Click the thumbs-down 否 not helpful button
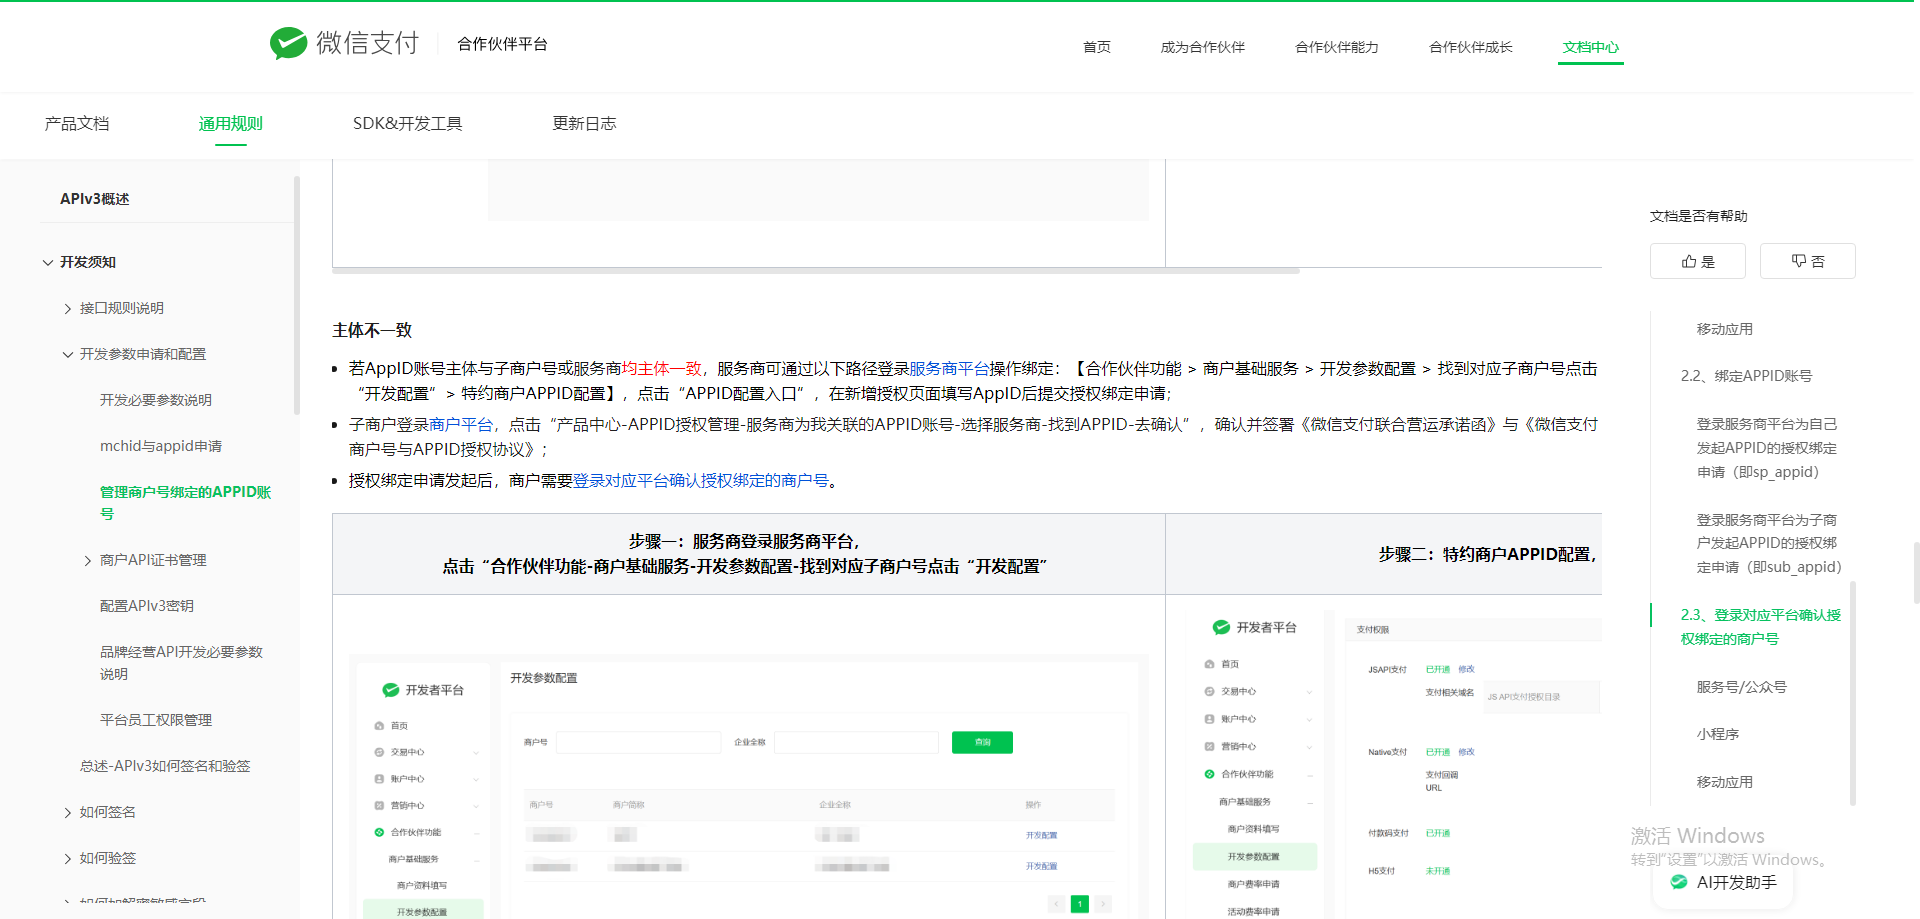This screenshot has width=1920, height=919. click(x=1807, y=261)
